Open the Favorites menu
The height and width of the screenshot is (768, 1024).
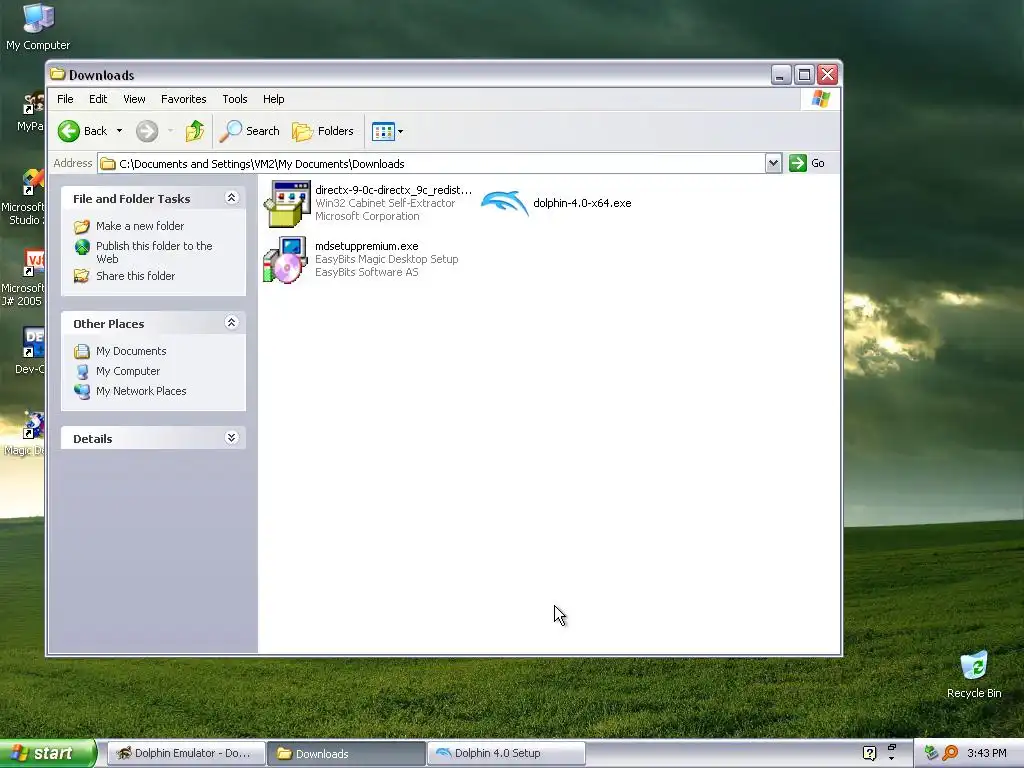[x=184, y=99]
